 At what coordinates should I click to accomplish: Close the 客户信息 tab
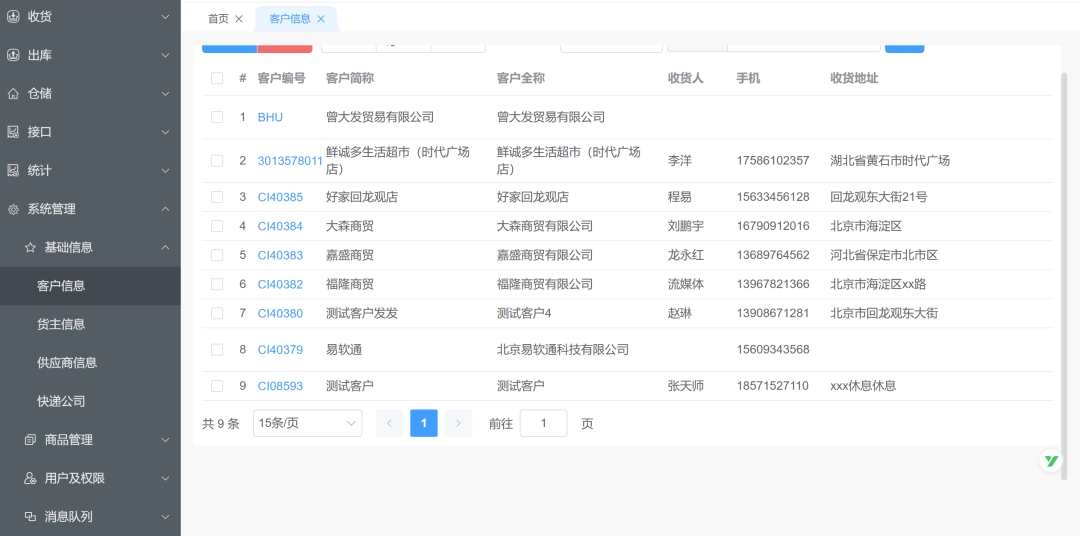(x=321, y=19)
